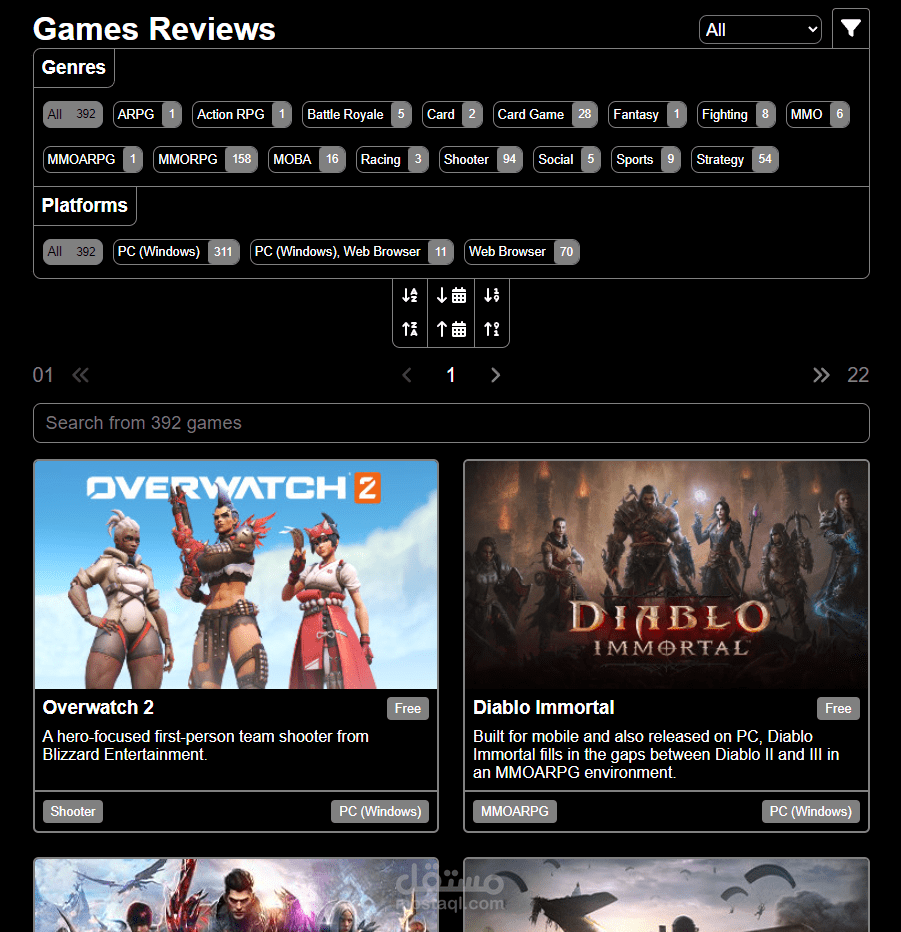901x932 pixels.
Task: Click the search games input field
Action: [x=451, y=423]
